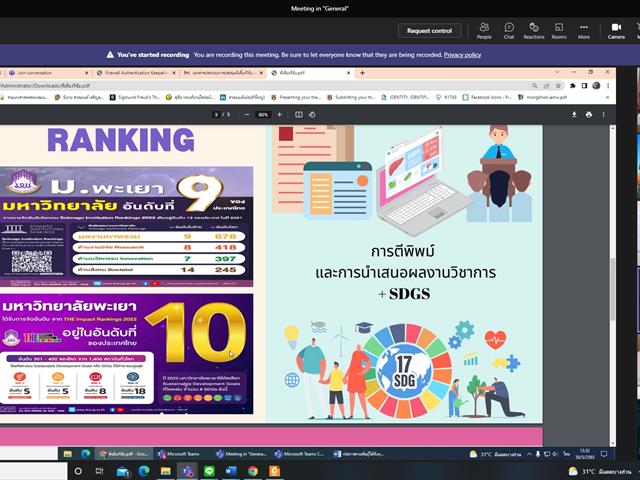
Task: Open the More actions menu
Action: (584, 31)
